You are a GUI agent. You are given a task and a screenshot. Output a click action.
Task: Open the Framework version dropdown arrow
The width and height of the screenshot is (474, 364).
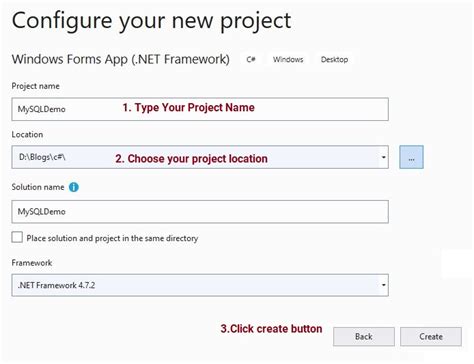tap(384, 285)
